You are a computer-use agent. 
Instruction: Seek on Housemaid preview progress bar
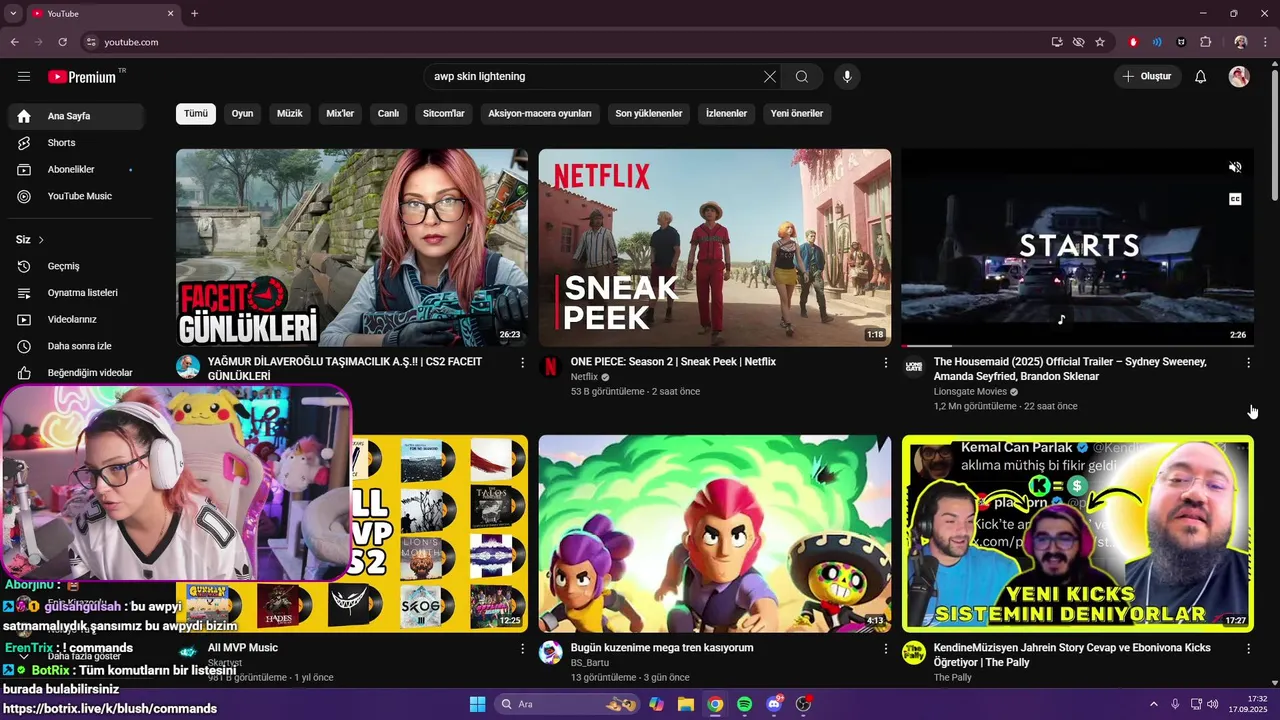1078,346
